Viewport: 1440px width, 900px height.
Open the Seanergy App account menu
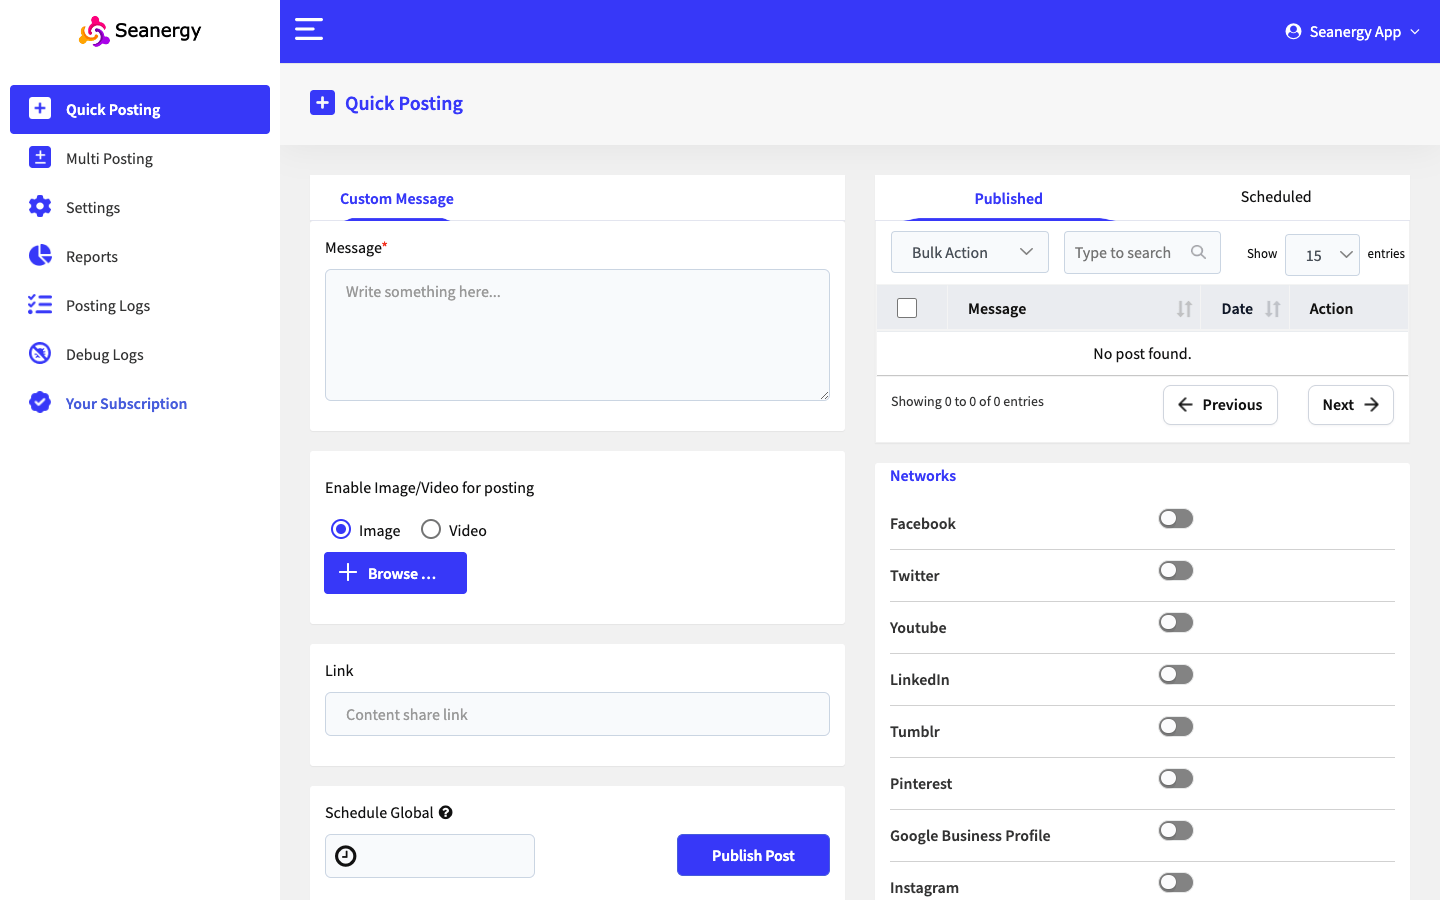(x=1352, y=32)
